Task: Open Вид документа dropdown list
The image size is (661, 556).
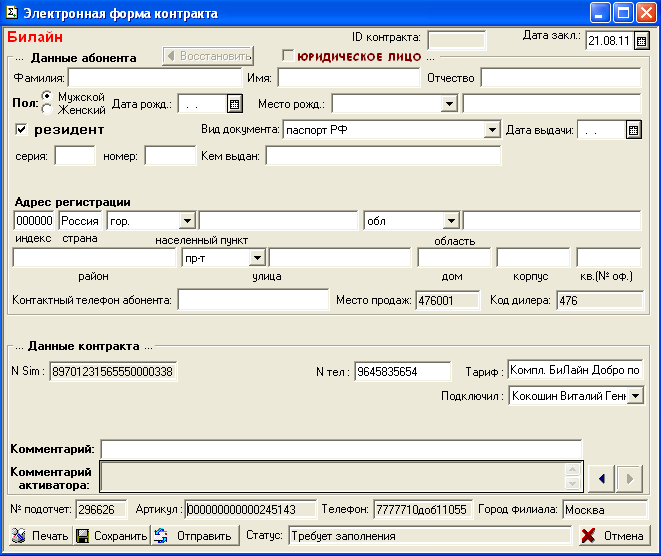Action: click(492, 129)
